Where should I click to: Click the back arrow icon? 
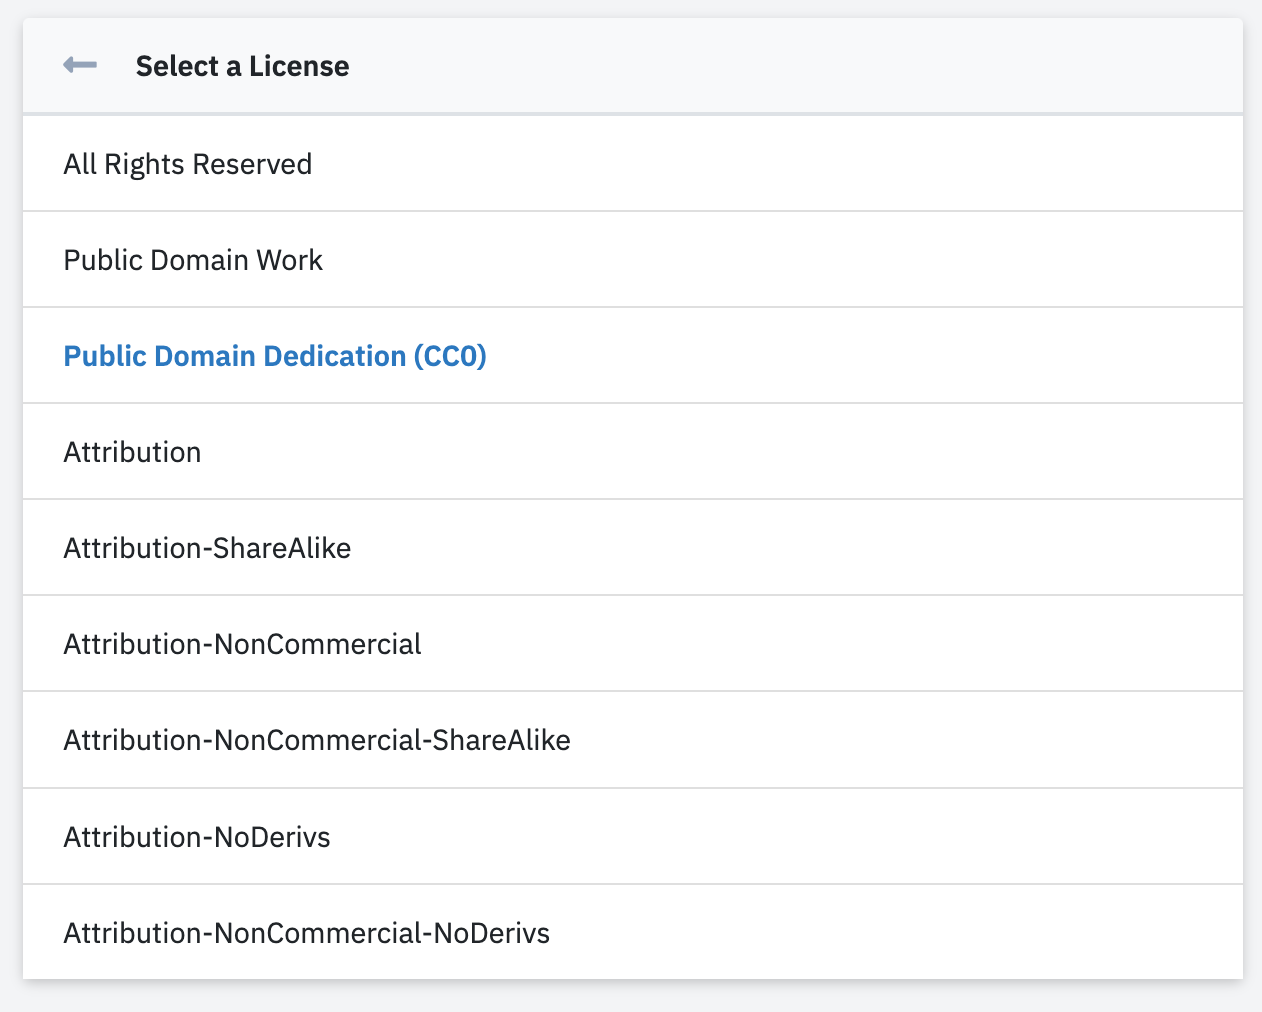click(80, 66)
